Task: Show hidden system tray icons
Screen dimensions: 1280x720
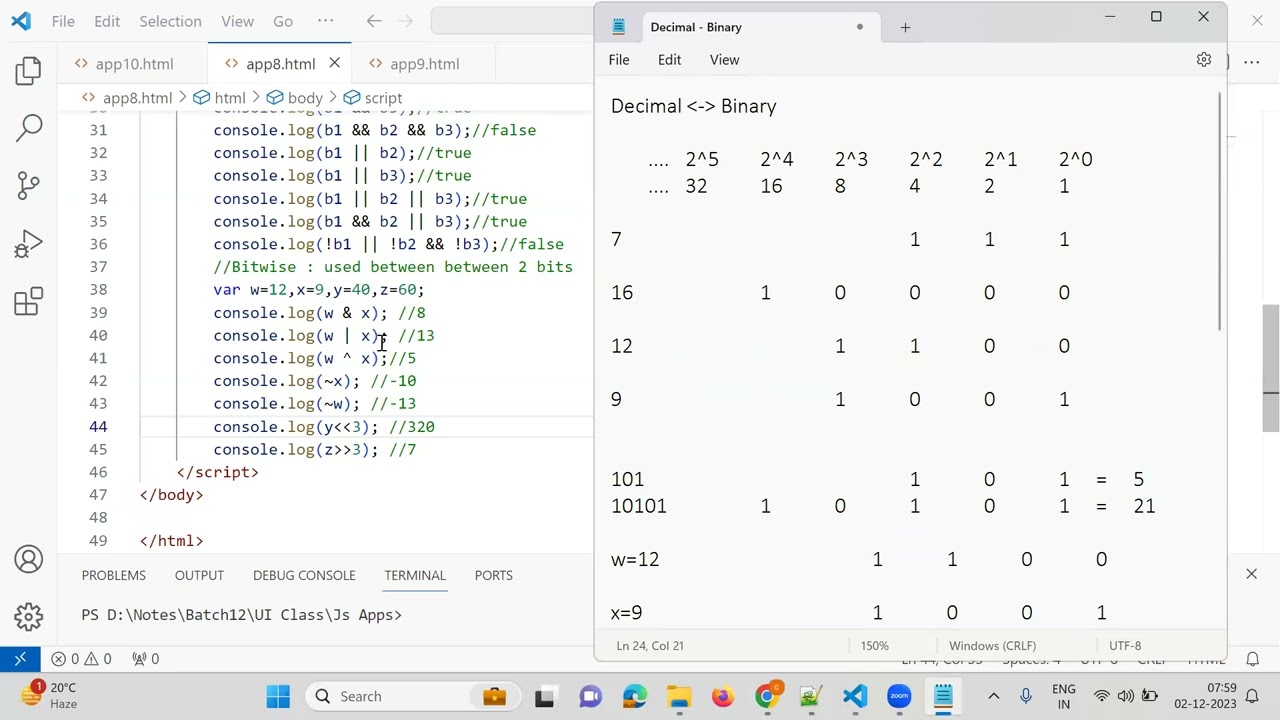Action: coord(994,696)
